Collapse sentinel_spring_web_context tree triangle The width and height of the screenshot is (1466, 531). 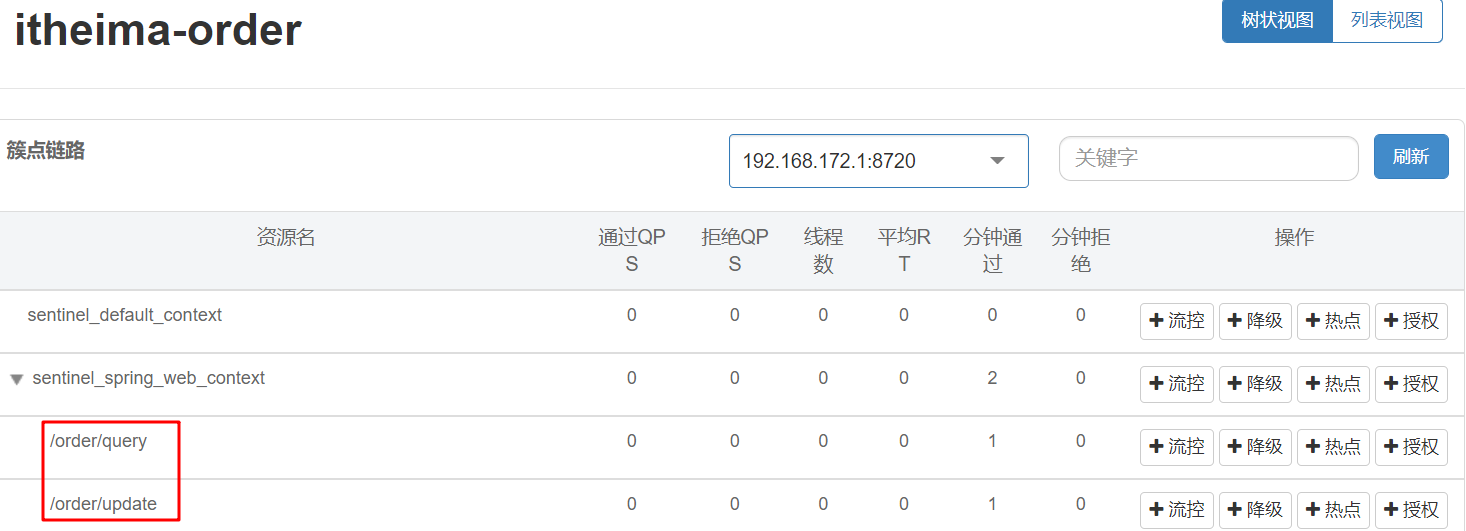pyautogui.click(x=16, y=380)
